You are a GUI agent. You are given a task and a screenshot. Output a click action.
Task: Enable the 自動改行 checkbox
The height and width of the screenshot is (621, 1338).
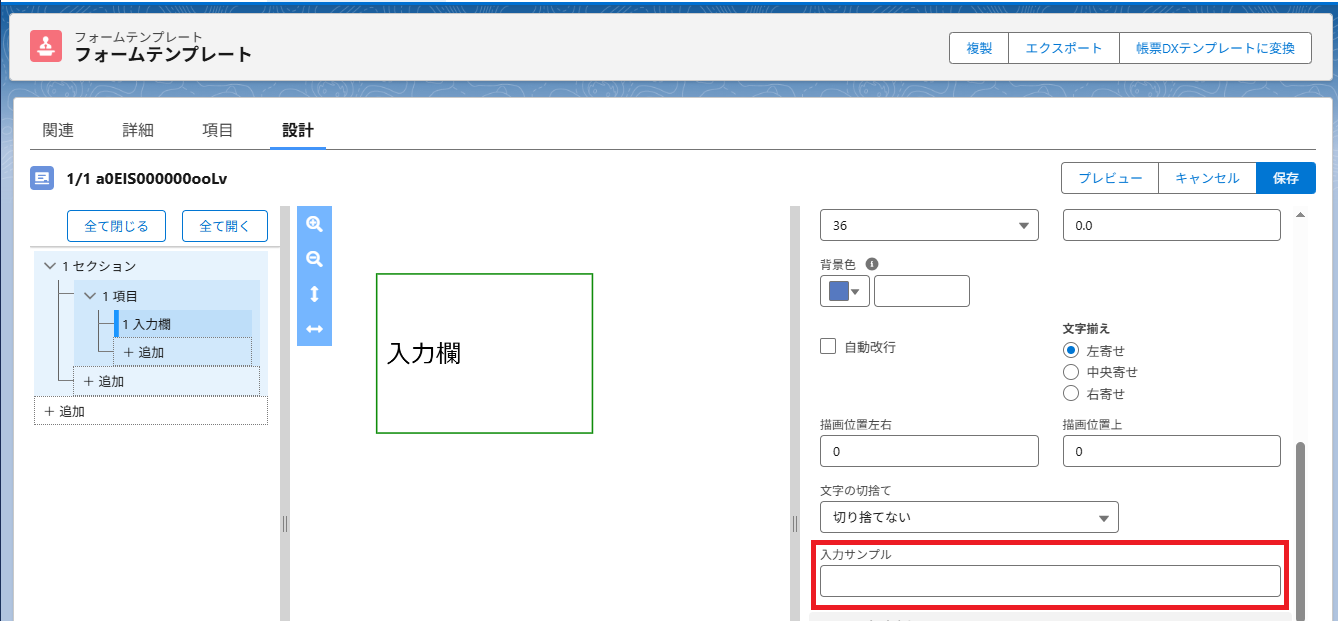click(x=828, y=346)
